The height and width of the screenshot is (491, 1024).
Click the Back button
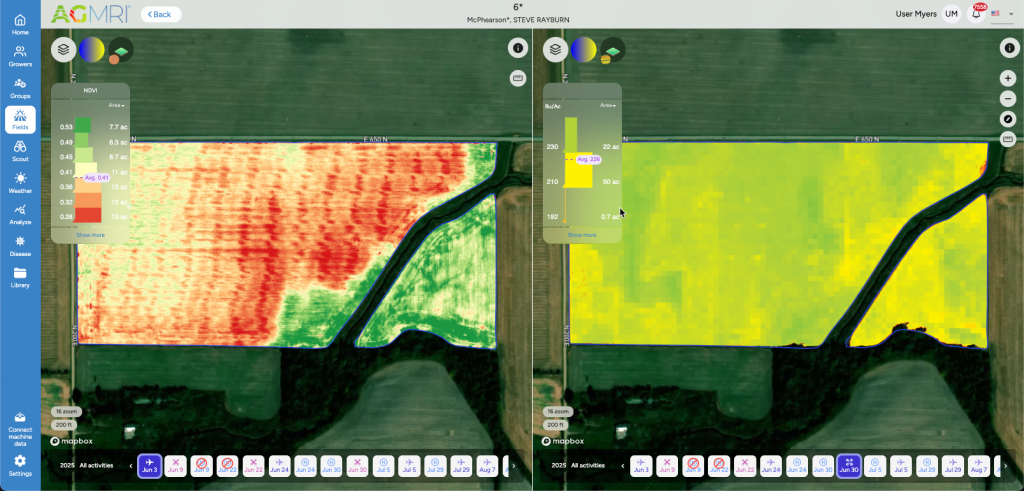tap(161, 14)
